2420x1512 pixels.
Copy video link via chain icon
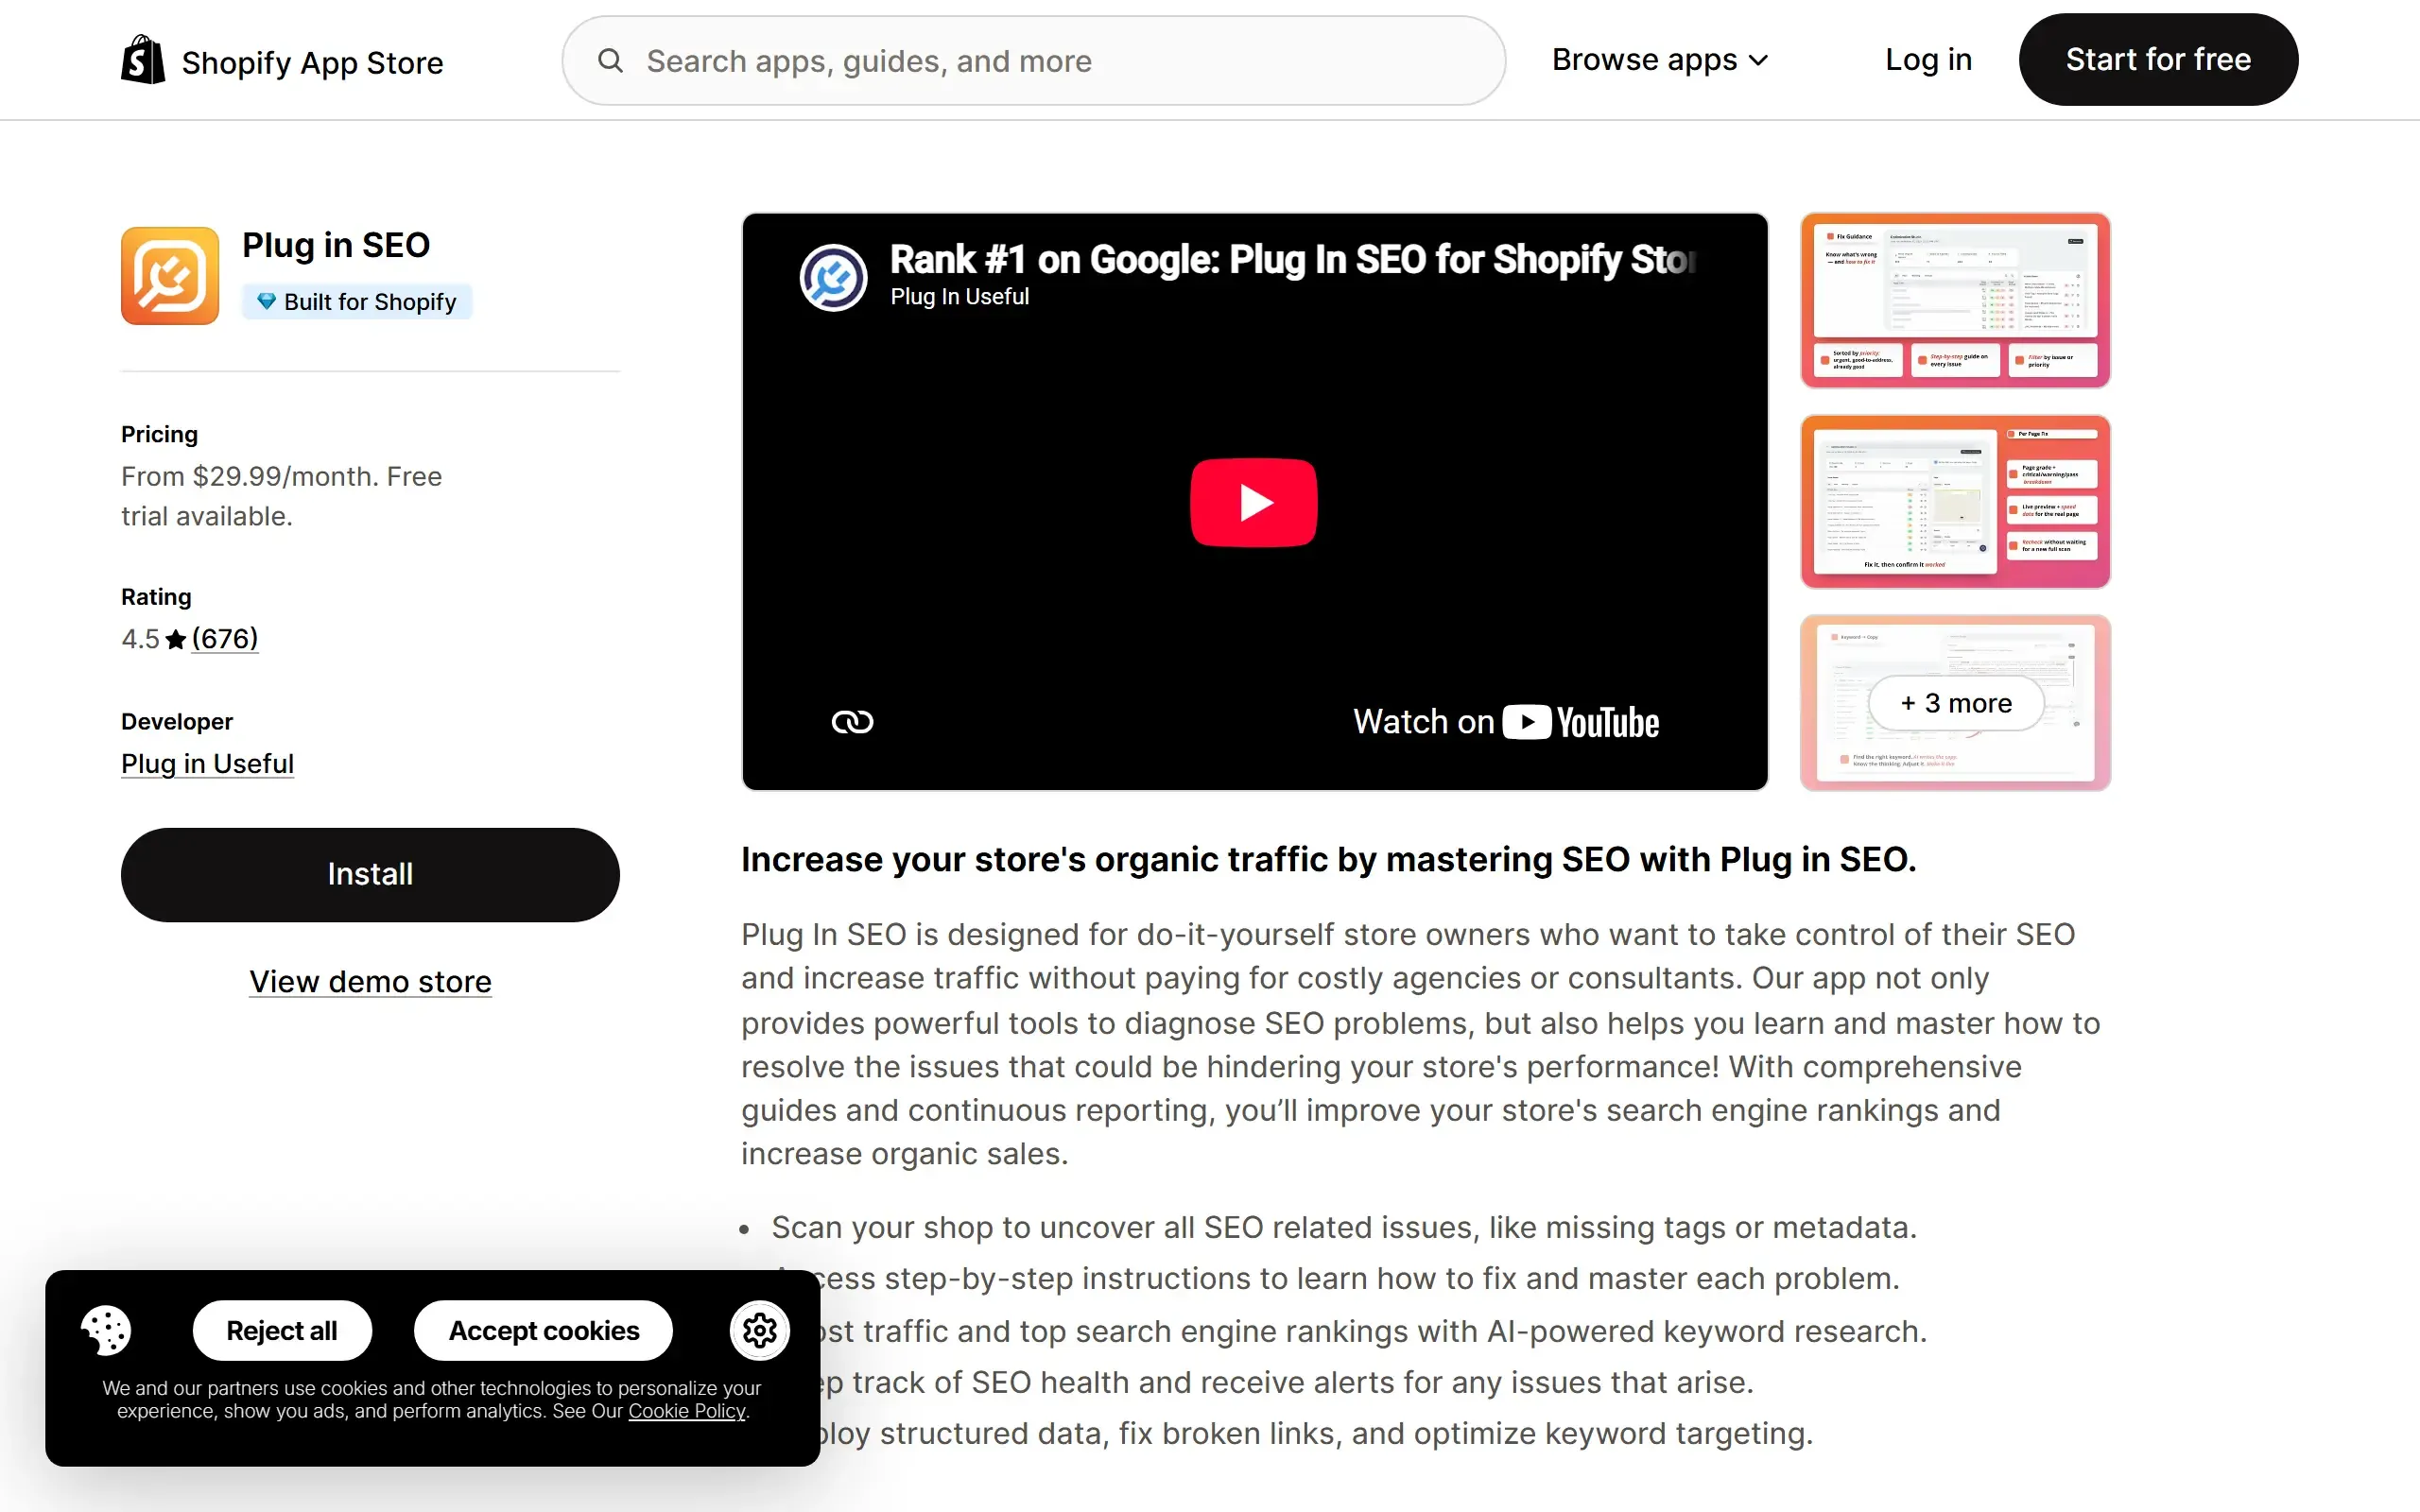(852, 722)
